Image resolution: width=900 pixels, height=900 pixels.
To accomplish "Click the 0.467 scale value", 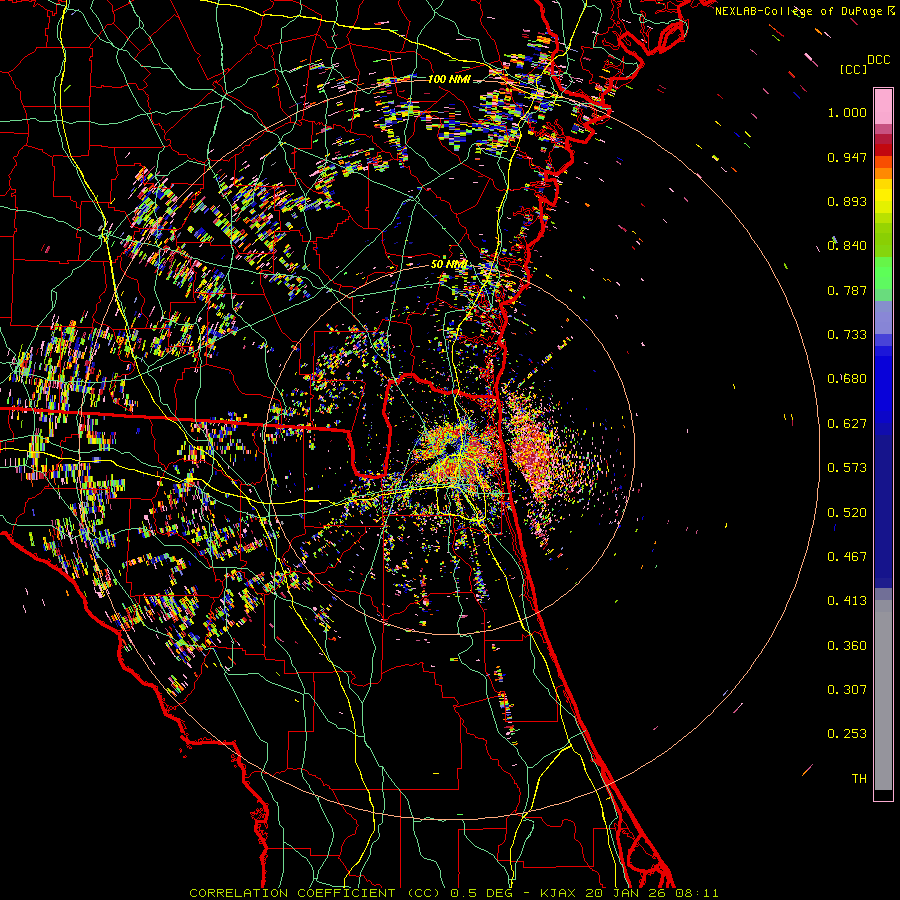I will click(x=847, y=557).
